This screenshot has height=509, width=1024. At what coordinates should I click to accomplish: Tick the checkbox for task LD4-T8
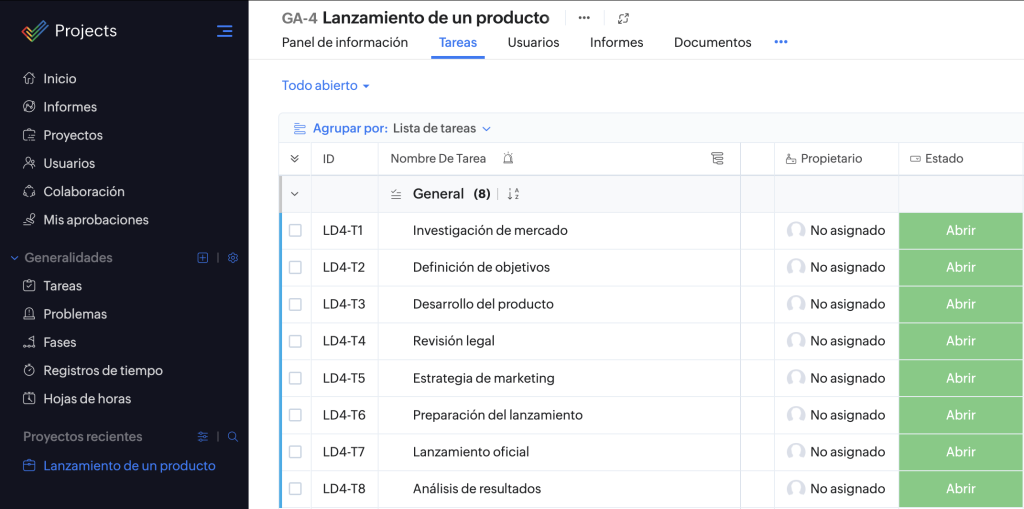click(x=295, y=489)
